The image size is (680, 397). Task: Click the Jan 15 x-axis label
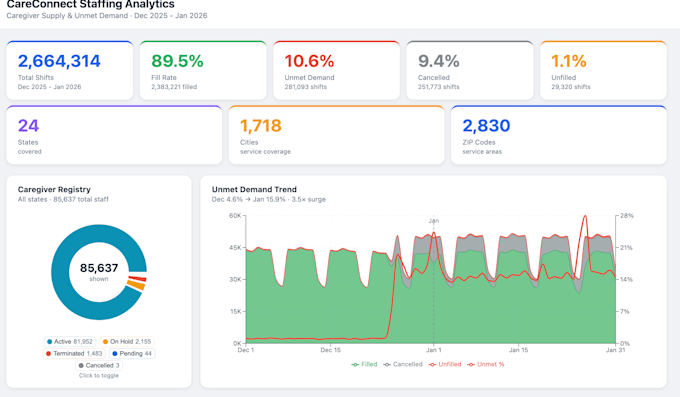518,350
